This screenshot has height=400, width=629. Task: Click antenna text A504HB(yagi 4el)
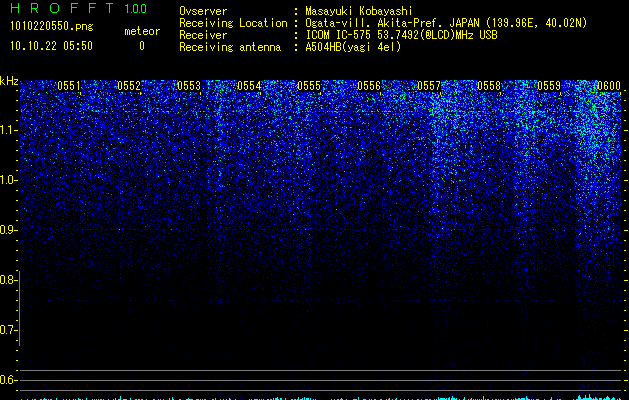[x=353, y=47]
